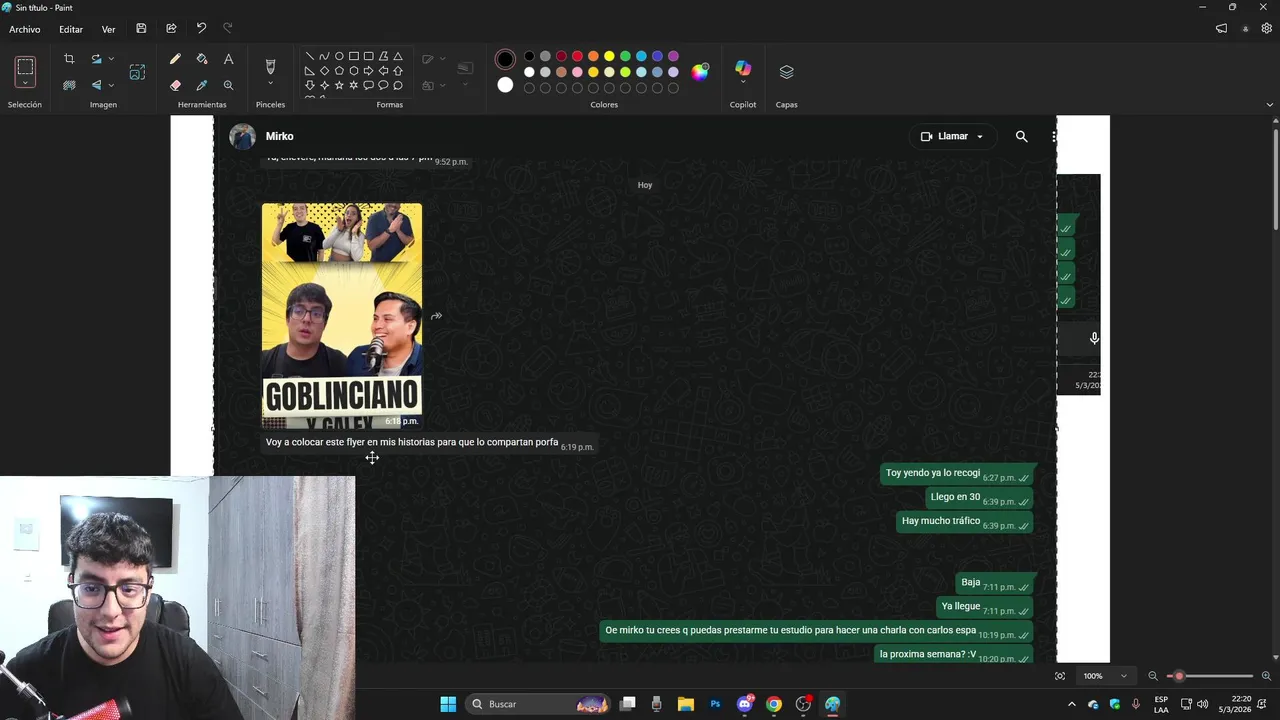Screen dimensions: 1280x720
Task: Open the Capas layers panel
Action: (x=786, y=72)
